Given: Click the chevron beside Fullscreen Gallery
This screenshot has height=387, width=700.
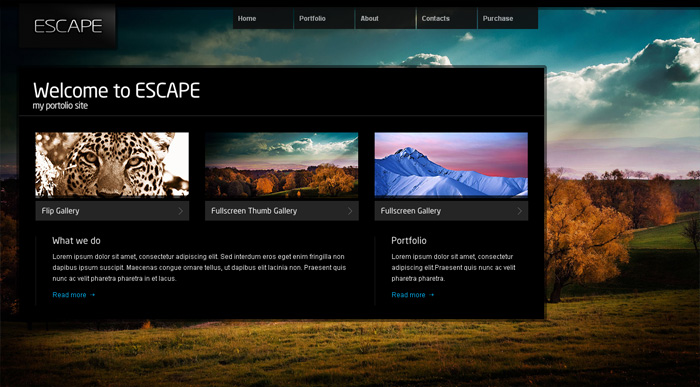Looking at the screenshot, I should click(520, 211).
